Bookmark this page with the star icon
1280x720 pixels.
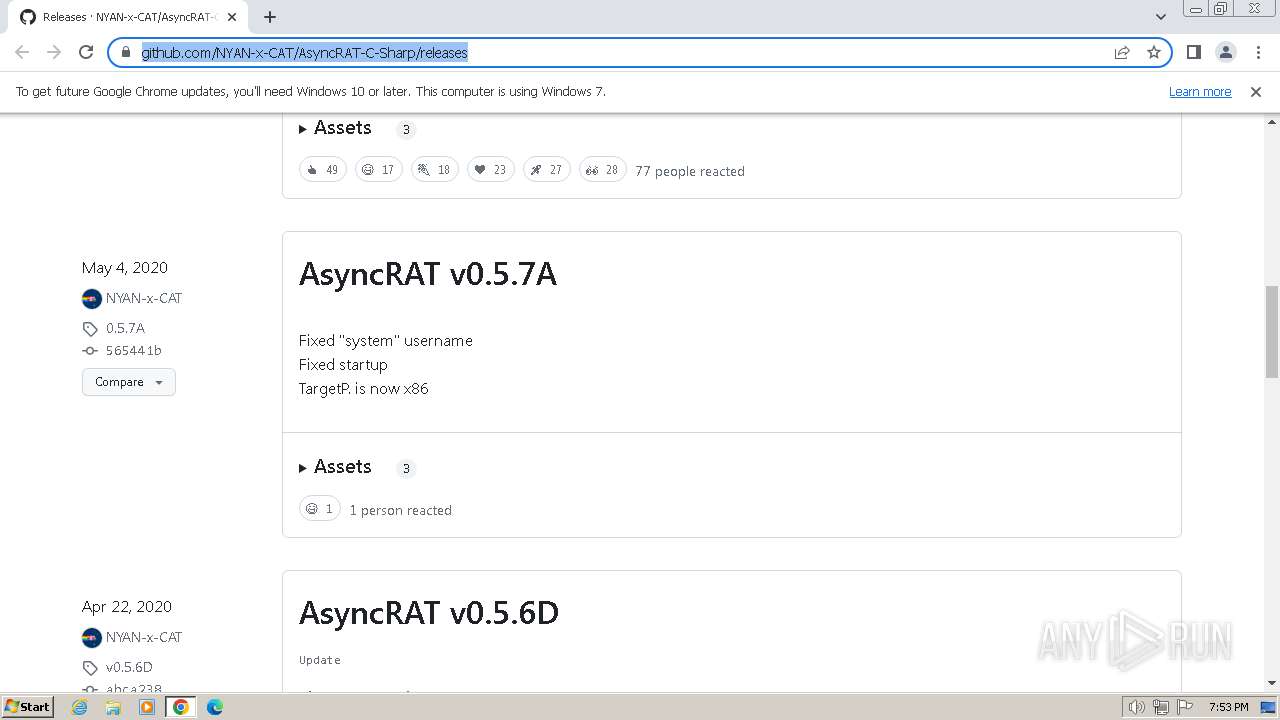[1154, 52]
